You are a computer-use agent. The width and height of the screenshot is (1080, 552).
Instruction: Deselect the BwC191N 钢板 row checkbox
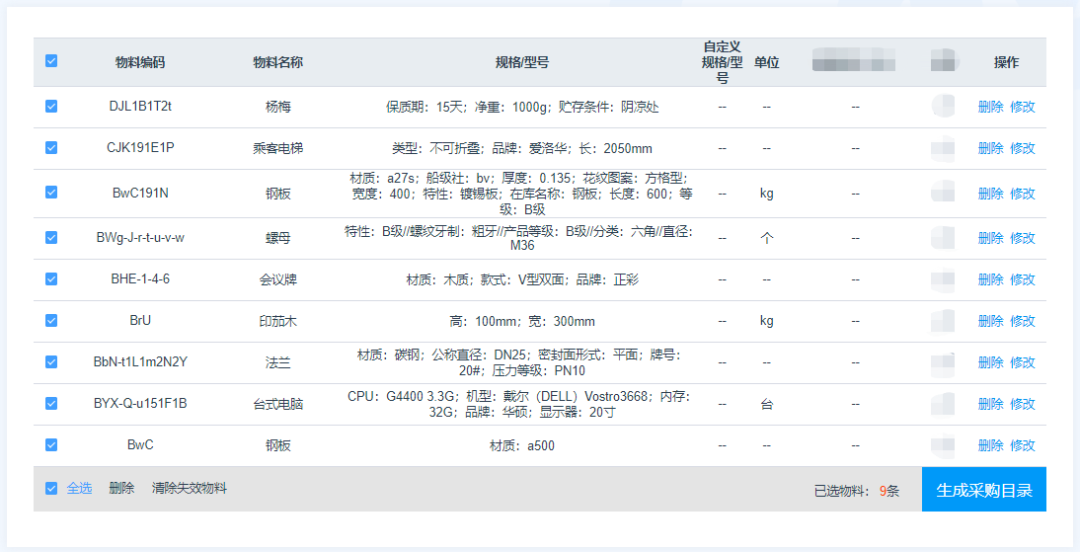[x=51, y=193]
